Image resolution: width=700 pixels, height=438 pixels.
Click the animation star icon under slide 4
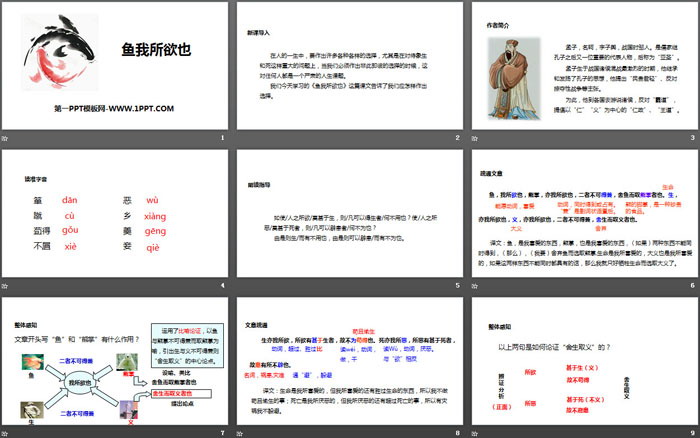click(5, 286)
